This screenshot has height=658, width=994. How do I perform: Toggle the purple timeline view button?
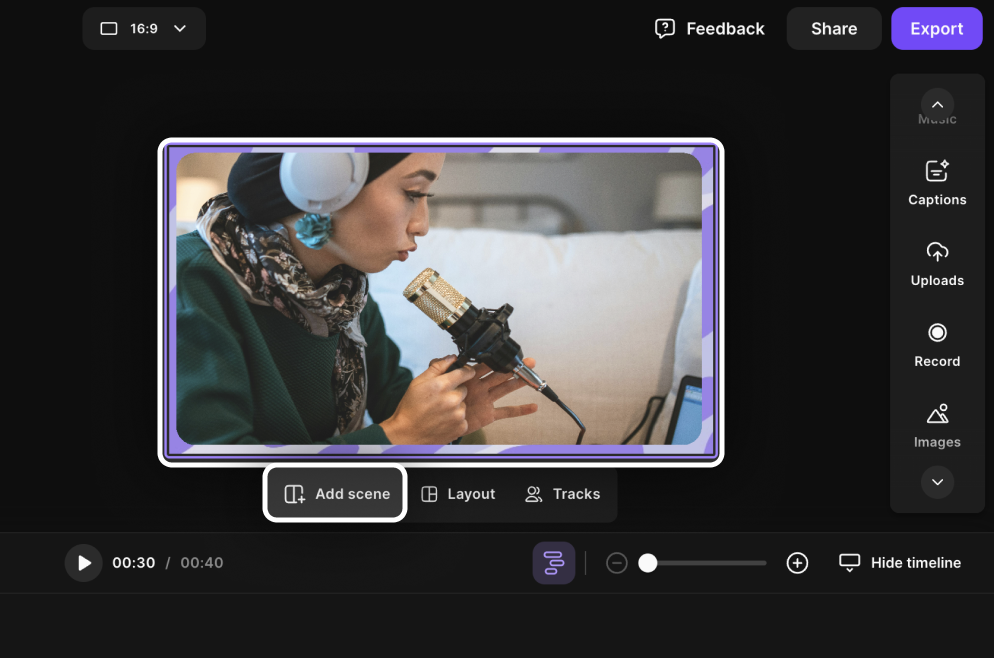point(553,563)
